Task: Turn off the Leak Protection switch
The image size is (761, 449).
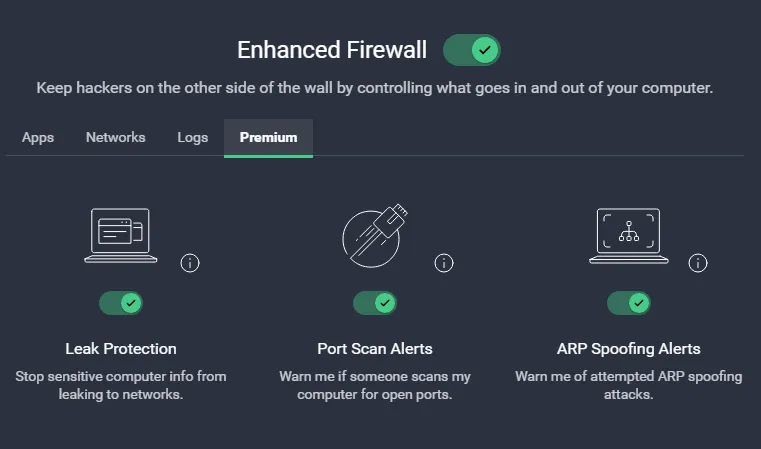Action: [121, 303]
